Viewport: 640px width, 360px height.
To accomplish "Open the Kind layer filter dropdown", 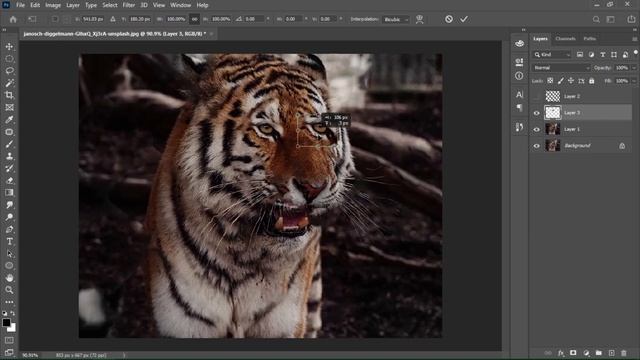I will pyautogui.click(x=552, y=55).
